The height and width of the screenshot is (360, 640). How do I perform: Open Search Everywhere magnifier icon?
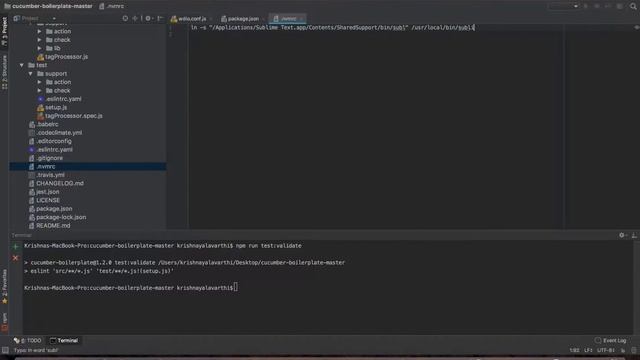tap(633, 6)
